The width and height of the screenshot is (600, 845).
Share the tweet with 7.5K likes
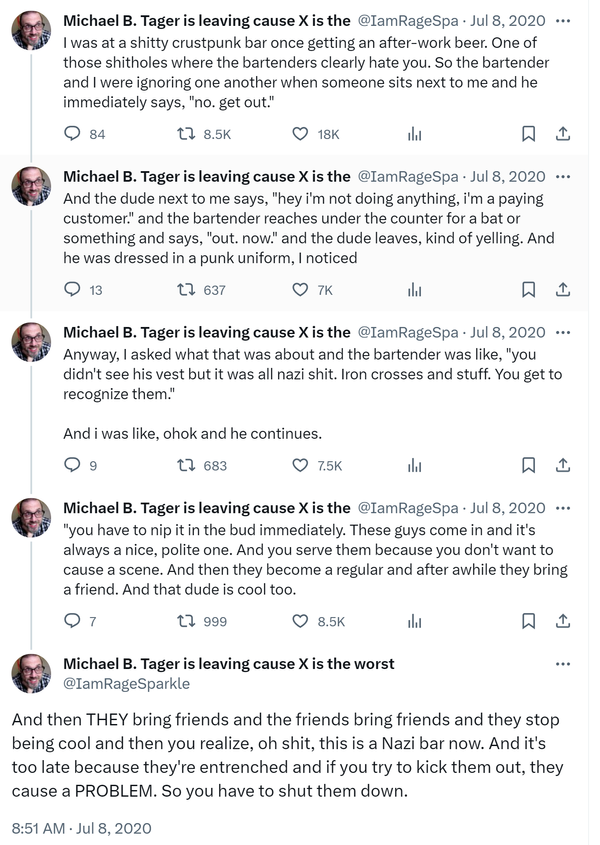(x=562, y=465)
